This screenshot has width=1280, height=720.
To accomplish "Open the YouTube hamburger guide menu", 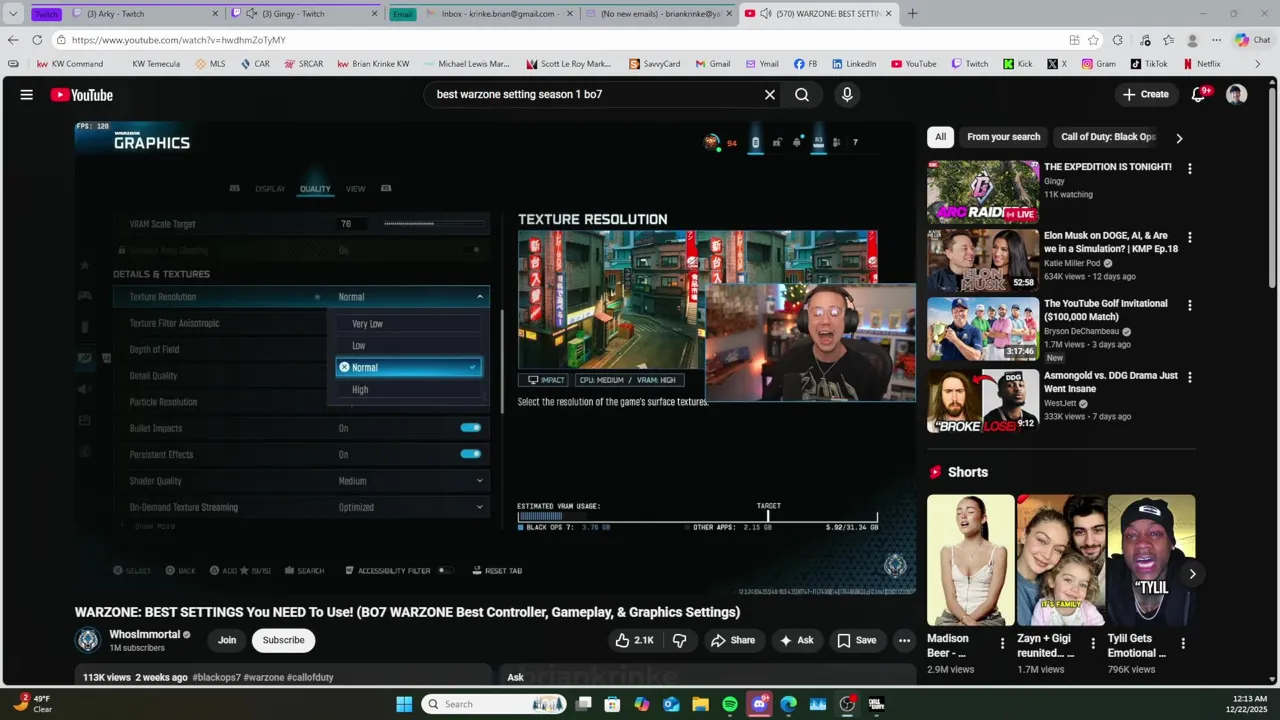I will coord(27,95).
